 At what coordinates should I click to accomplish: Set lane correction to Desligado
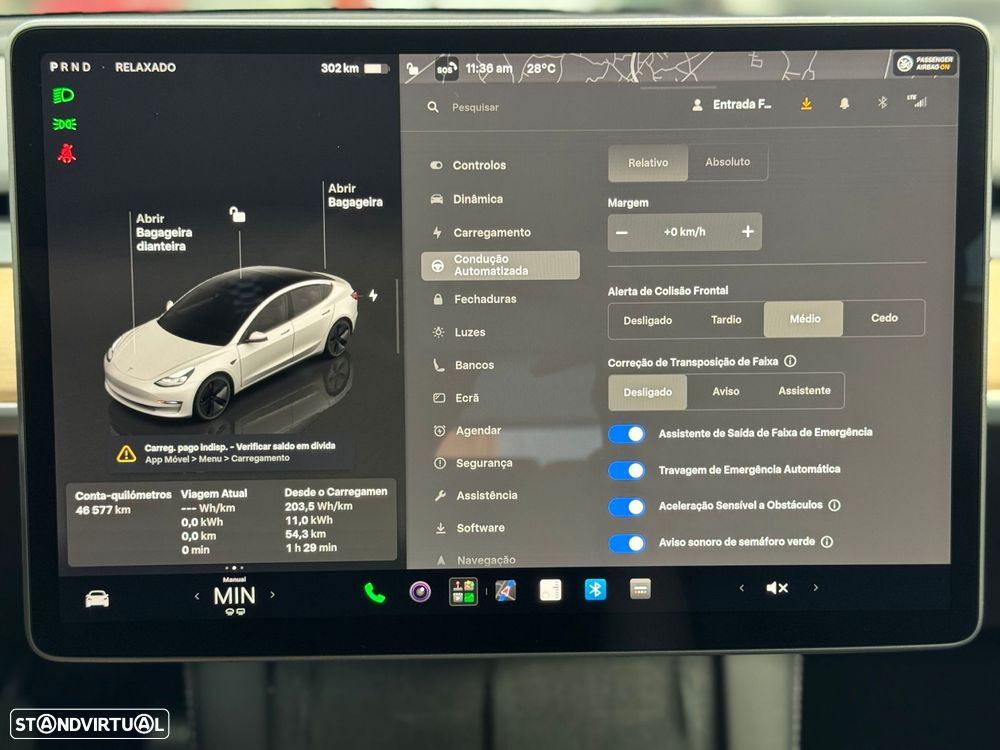pos(647,392)
